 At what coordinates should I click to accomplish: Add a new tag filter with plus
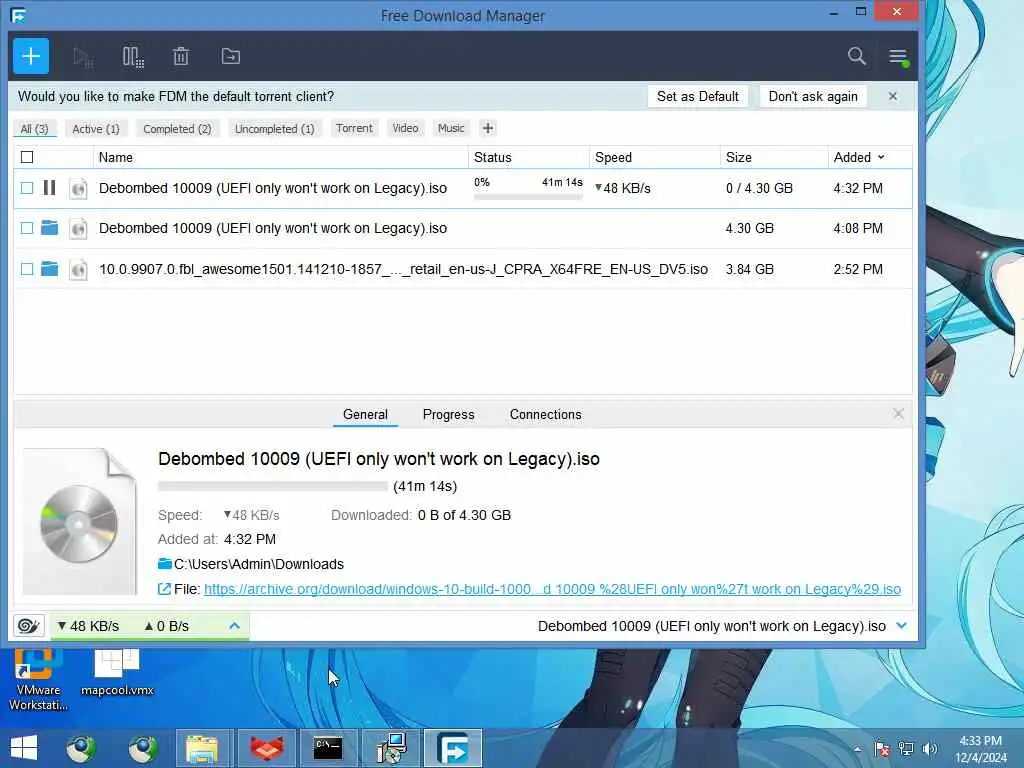click(488, 128)
